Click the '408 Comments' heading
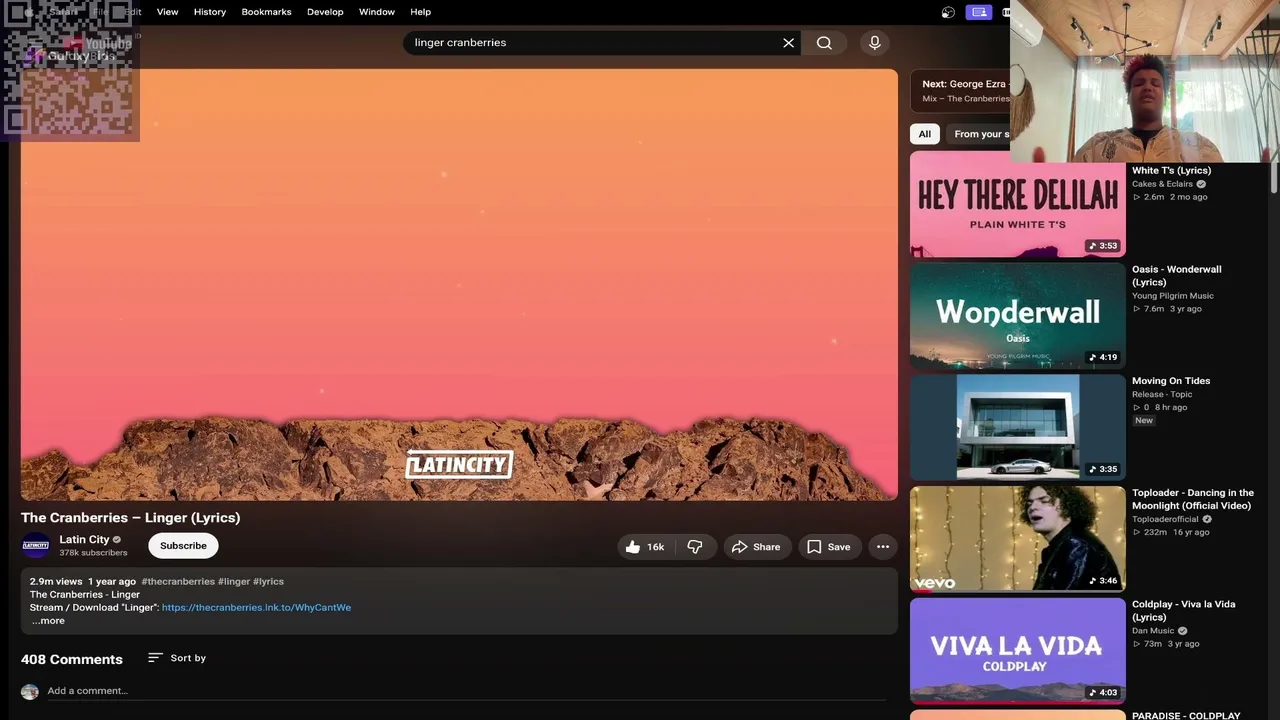The height and width of the screenshot is (720, 1280). 72,660
